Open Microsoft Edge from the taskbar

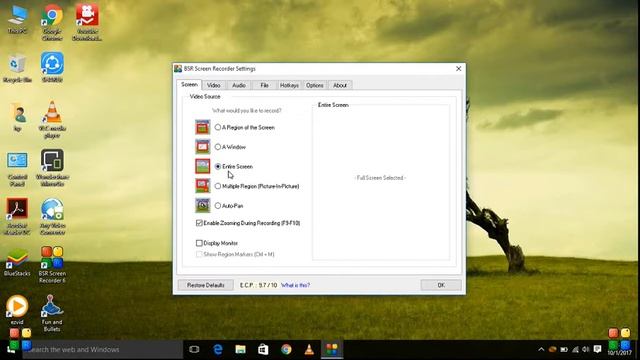[x=218, y=349]
